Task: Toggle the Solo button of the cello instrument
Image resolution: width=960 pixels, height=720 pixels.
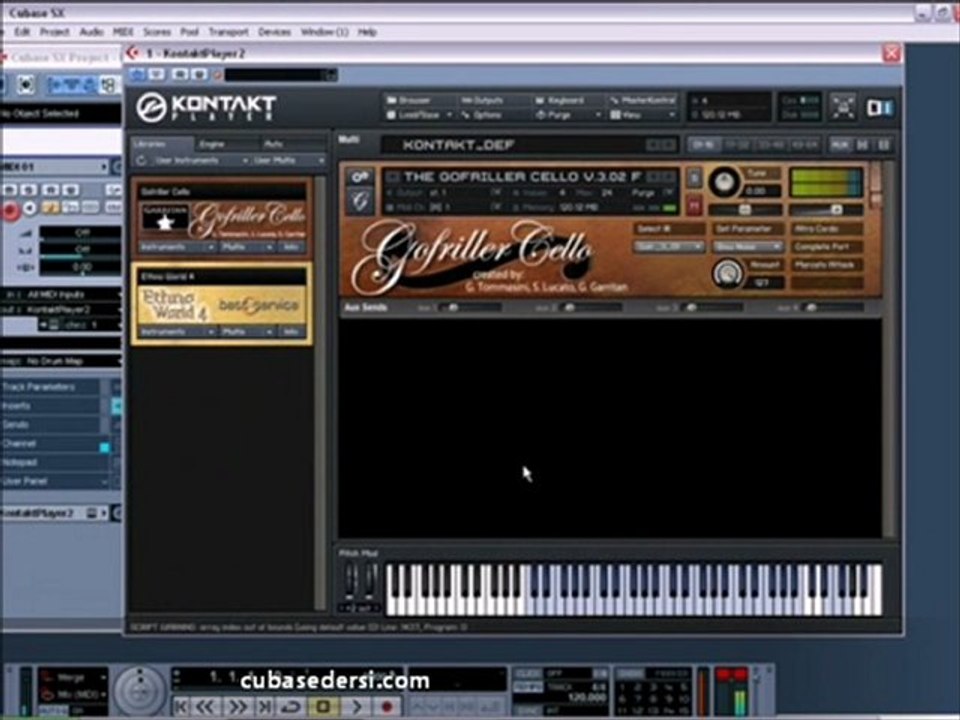Action: click(694, 178)
